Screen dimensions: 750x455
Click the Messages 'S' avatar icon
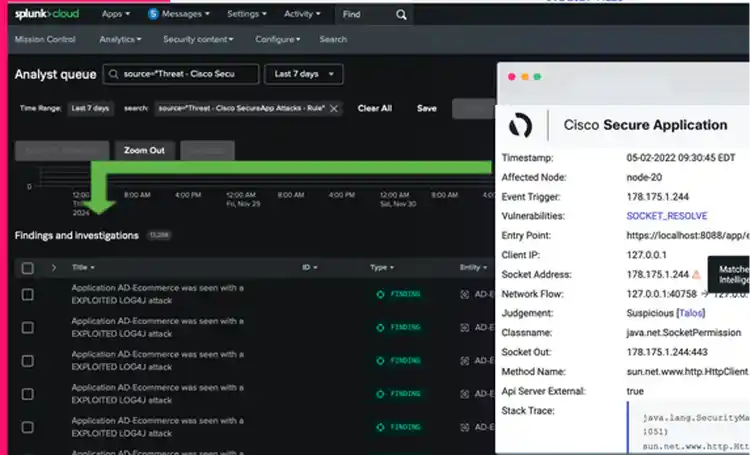[153, 15]
